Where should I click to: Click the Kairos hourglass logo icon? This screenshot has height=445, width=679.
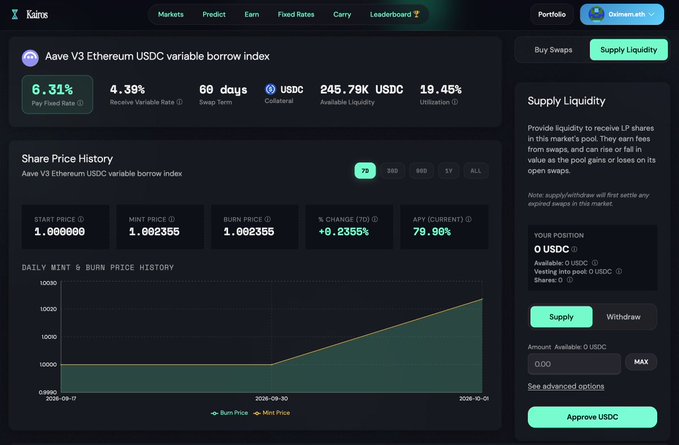coord(15,14)
